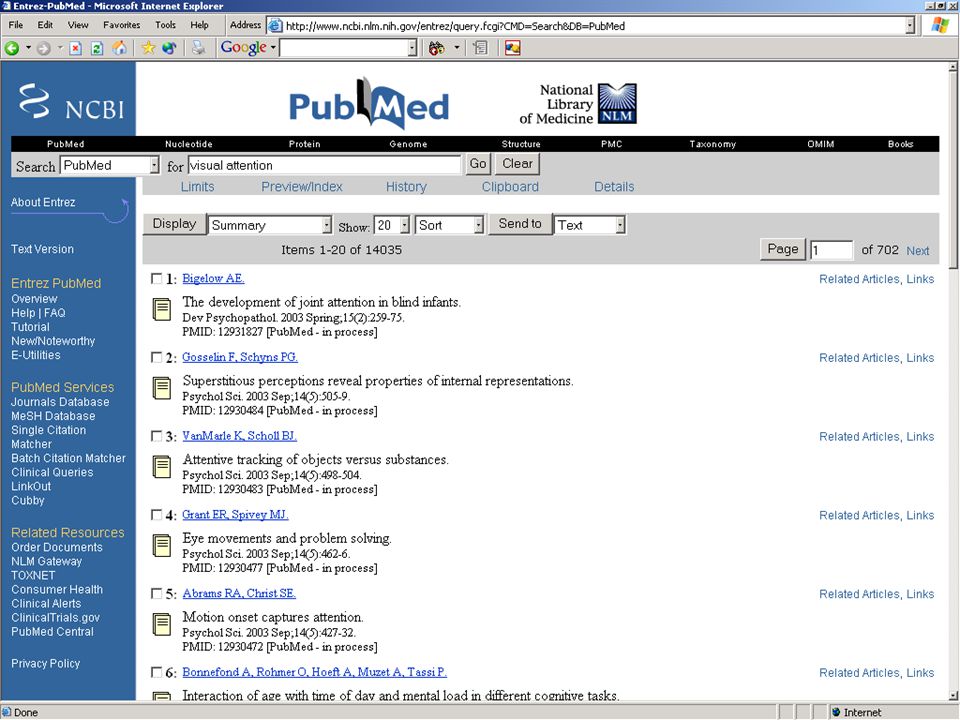
Task: Stop loading with the red X icon
Action: pos(75,48)
